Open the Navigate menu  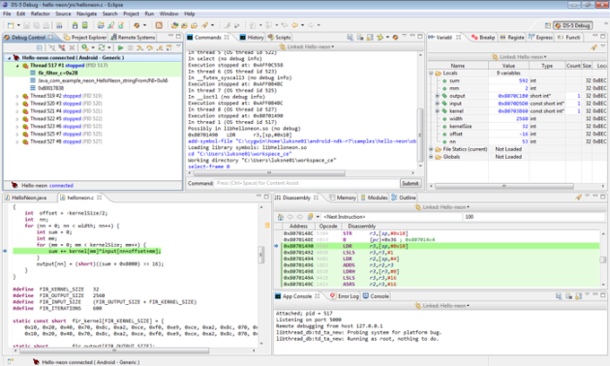86,14
